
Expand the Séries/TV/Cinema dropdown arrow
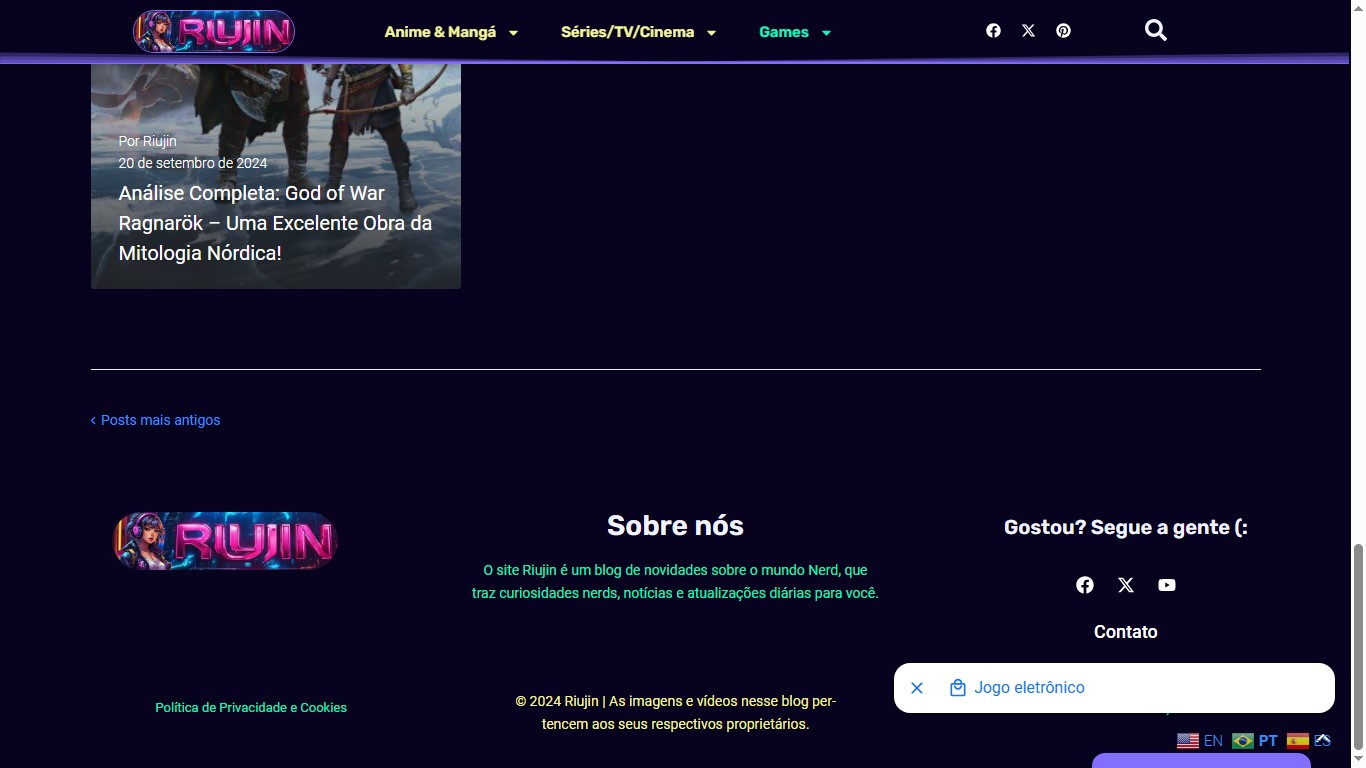point(712,33)
